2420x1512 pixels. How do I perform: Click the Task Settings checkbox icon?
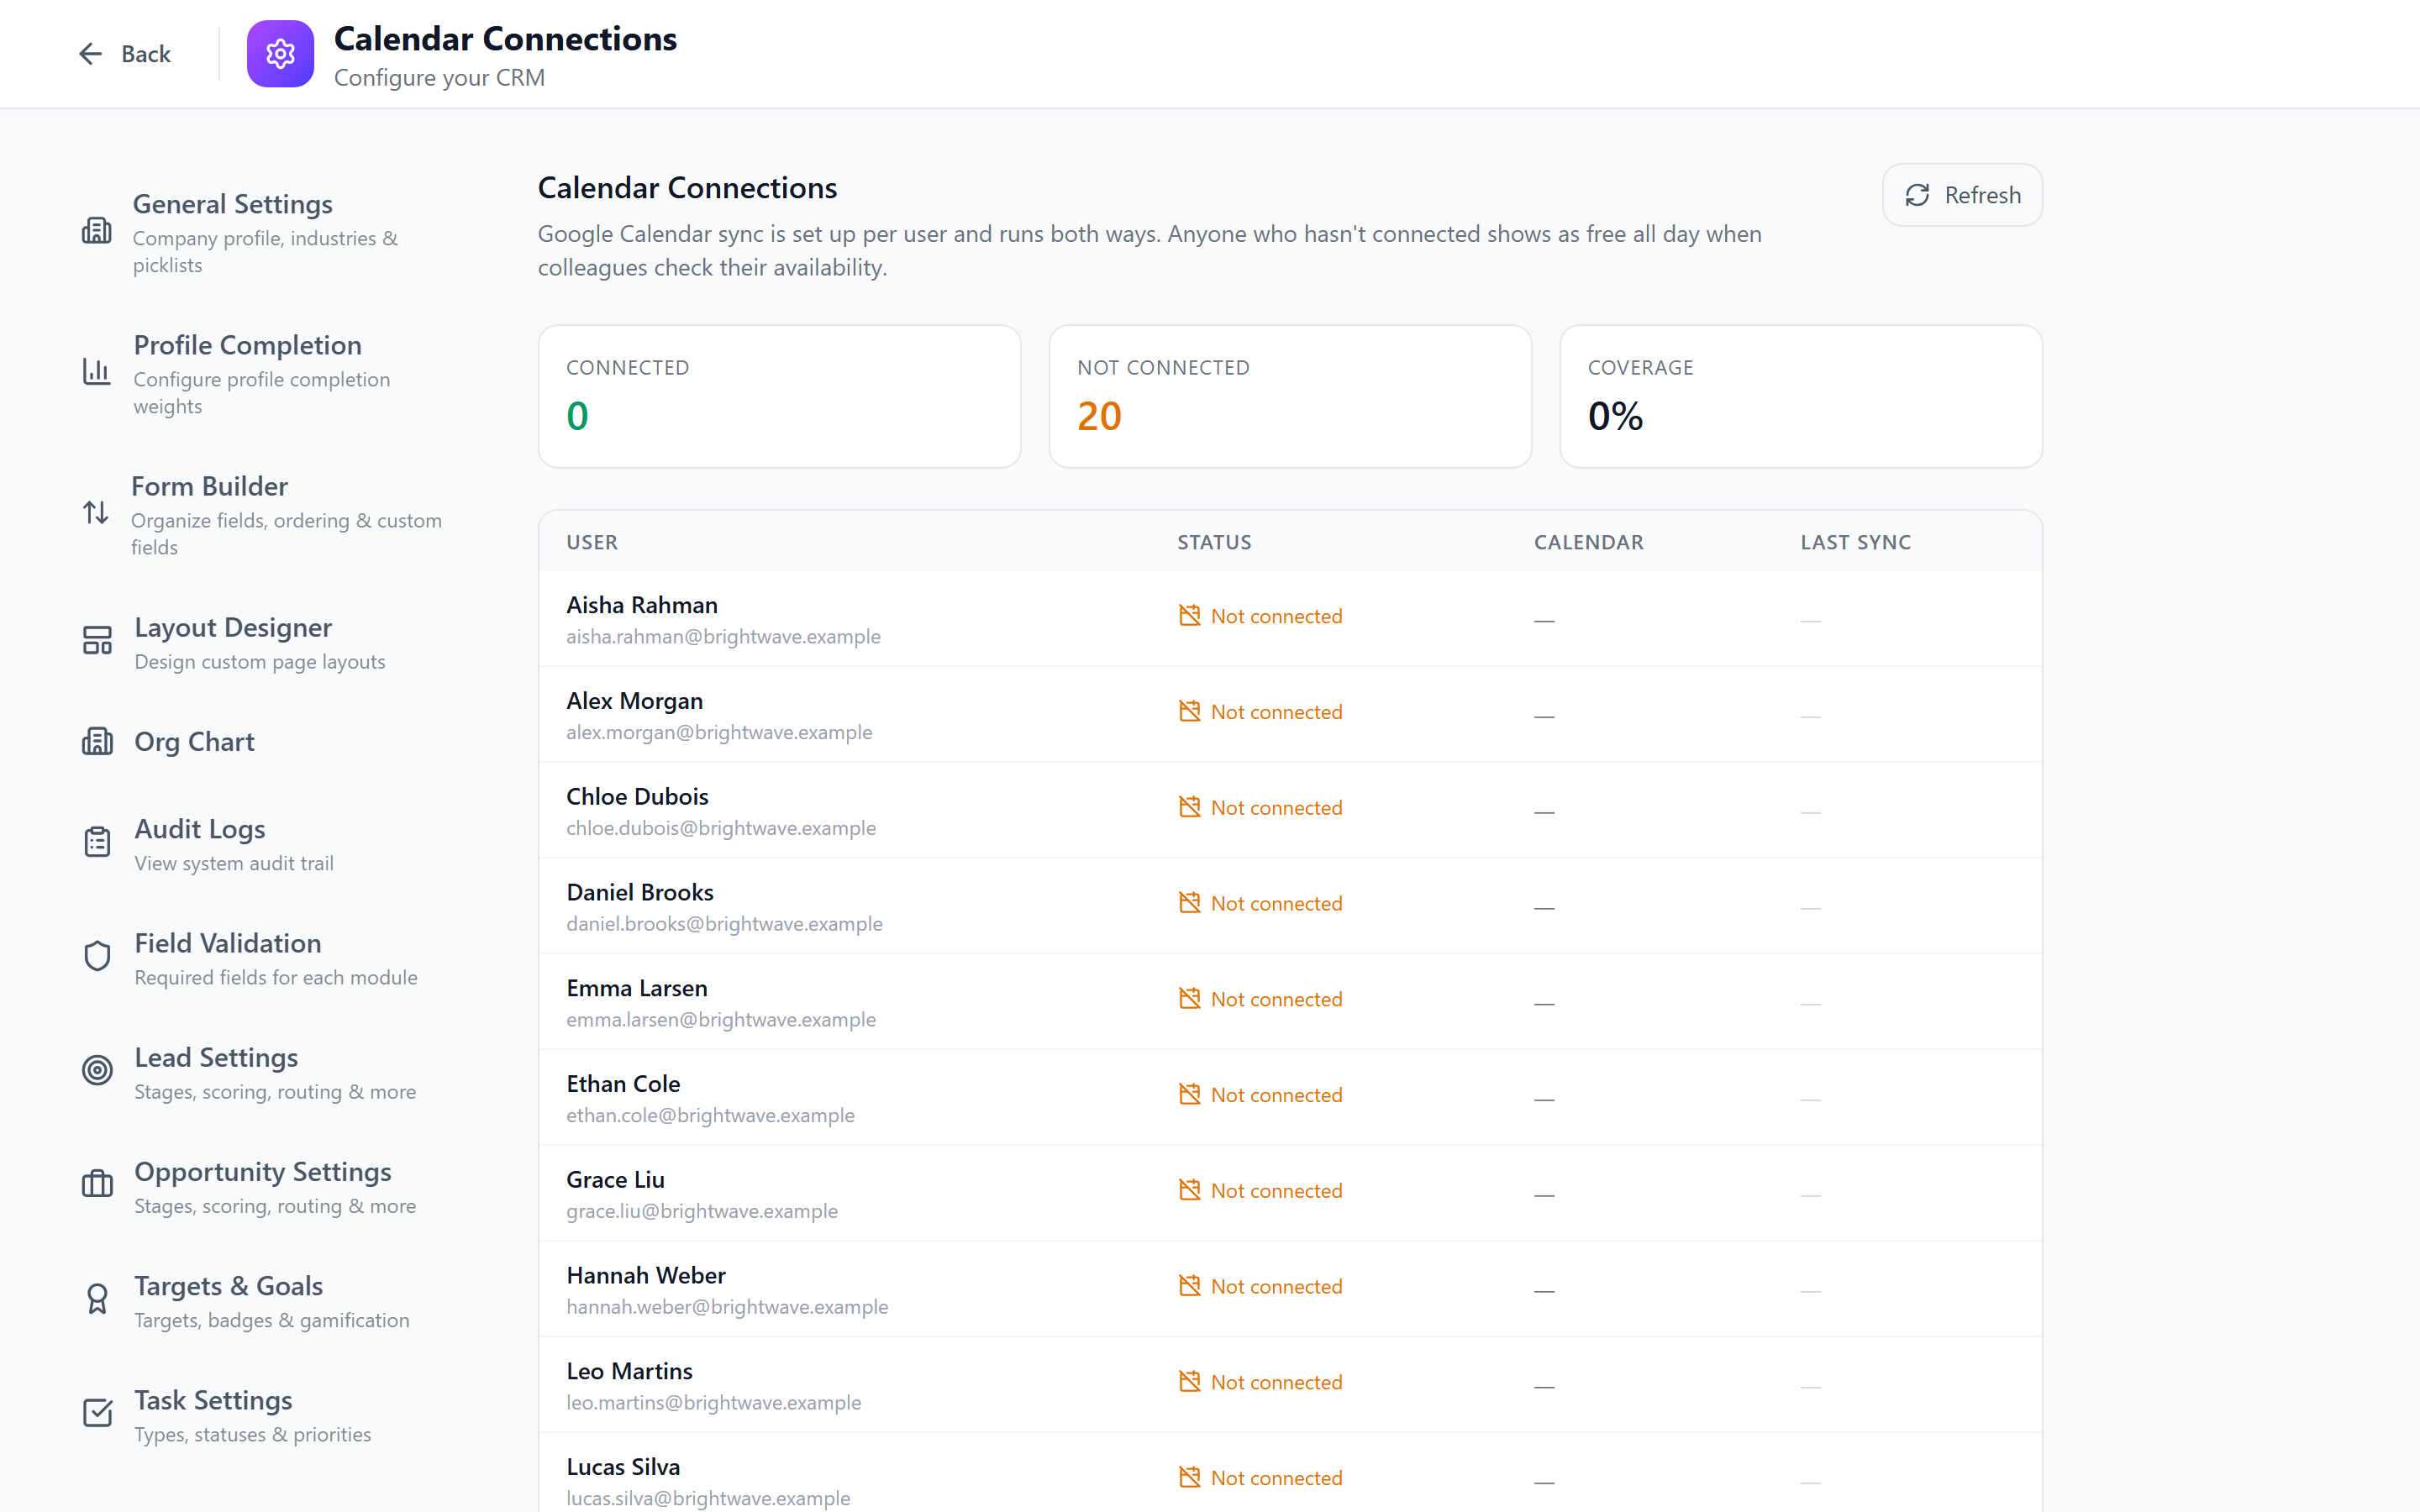(x=97, y=1413)
